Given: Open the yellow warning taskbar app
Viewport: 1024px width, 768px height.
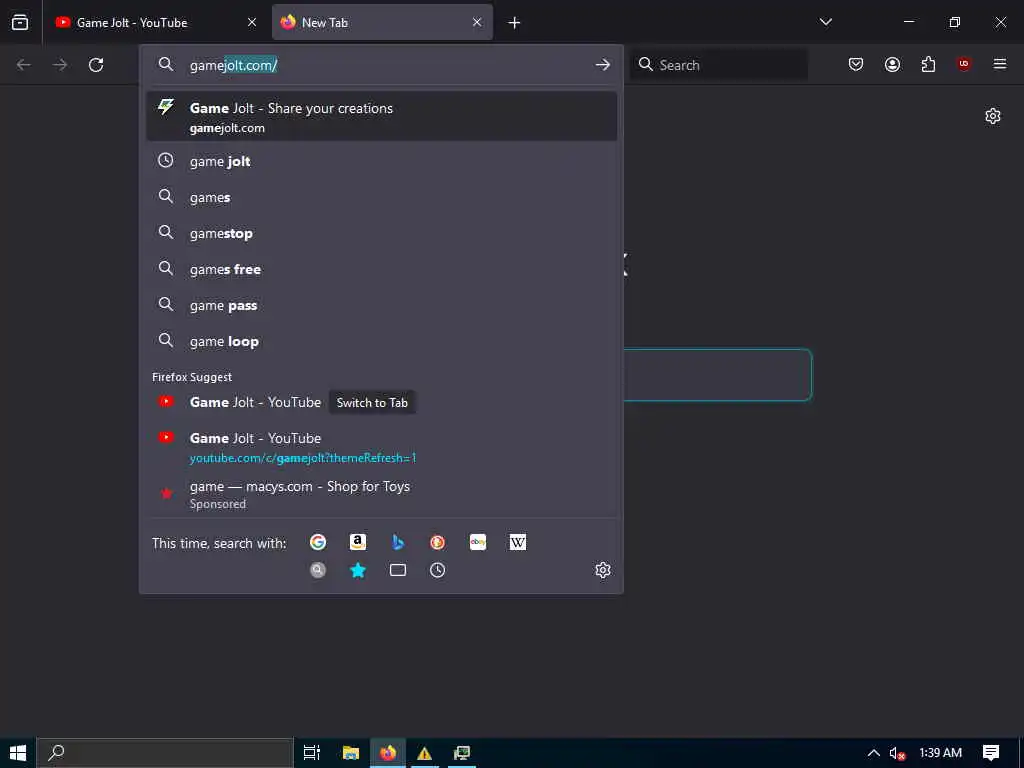Looking at the screenshot, I should [424, 753].
